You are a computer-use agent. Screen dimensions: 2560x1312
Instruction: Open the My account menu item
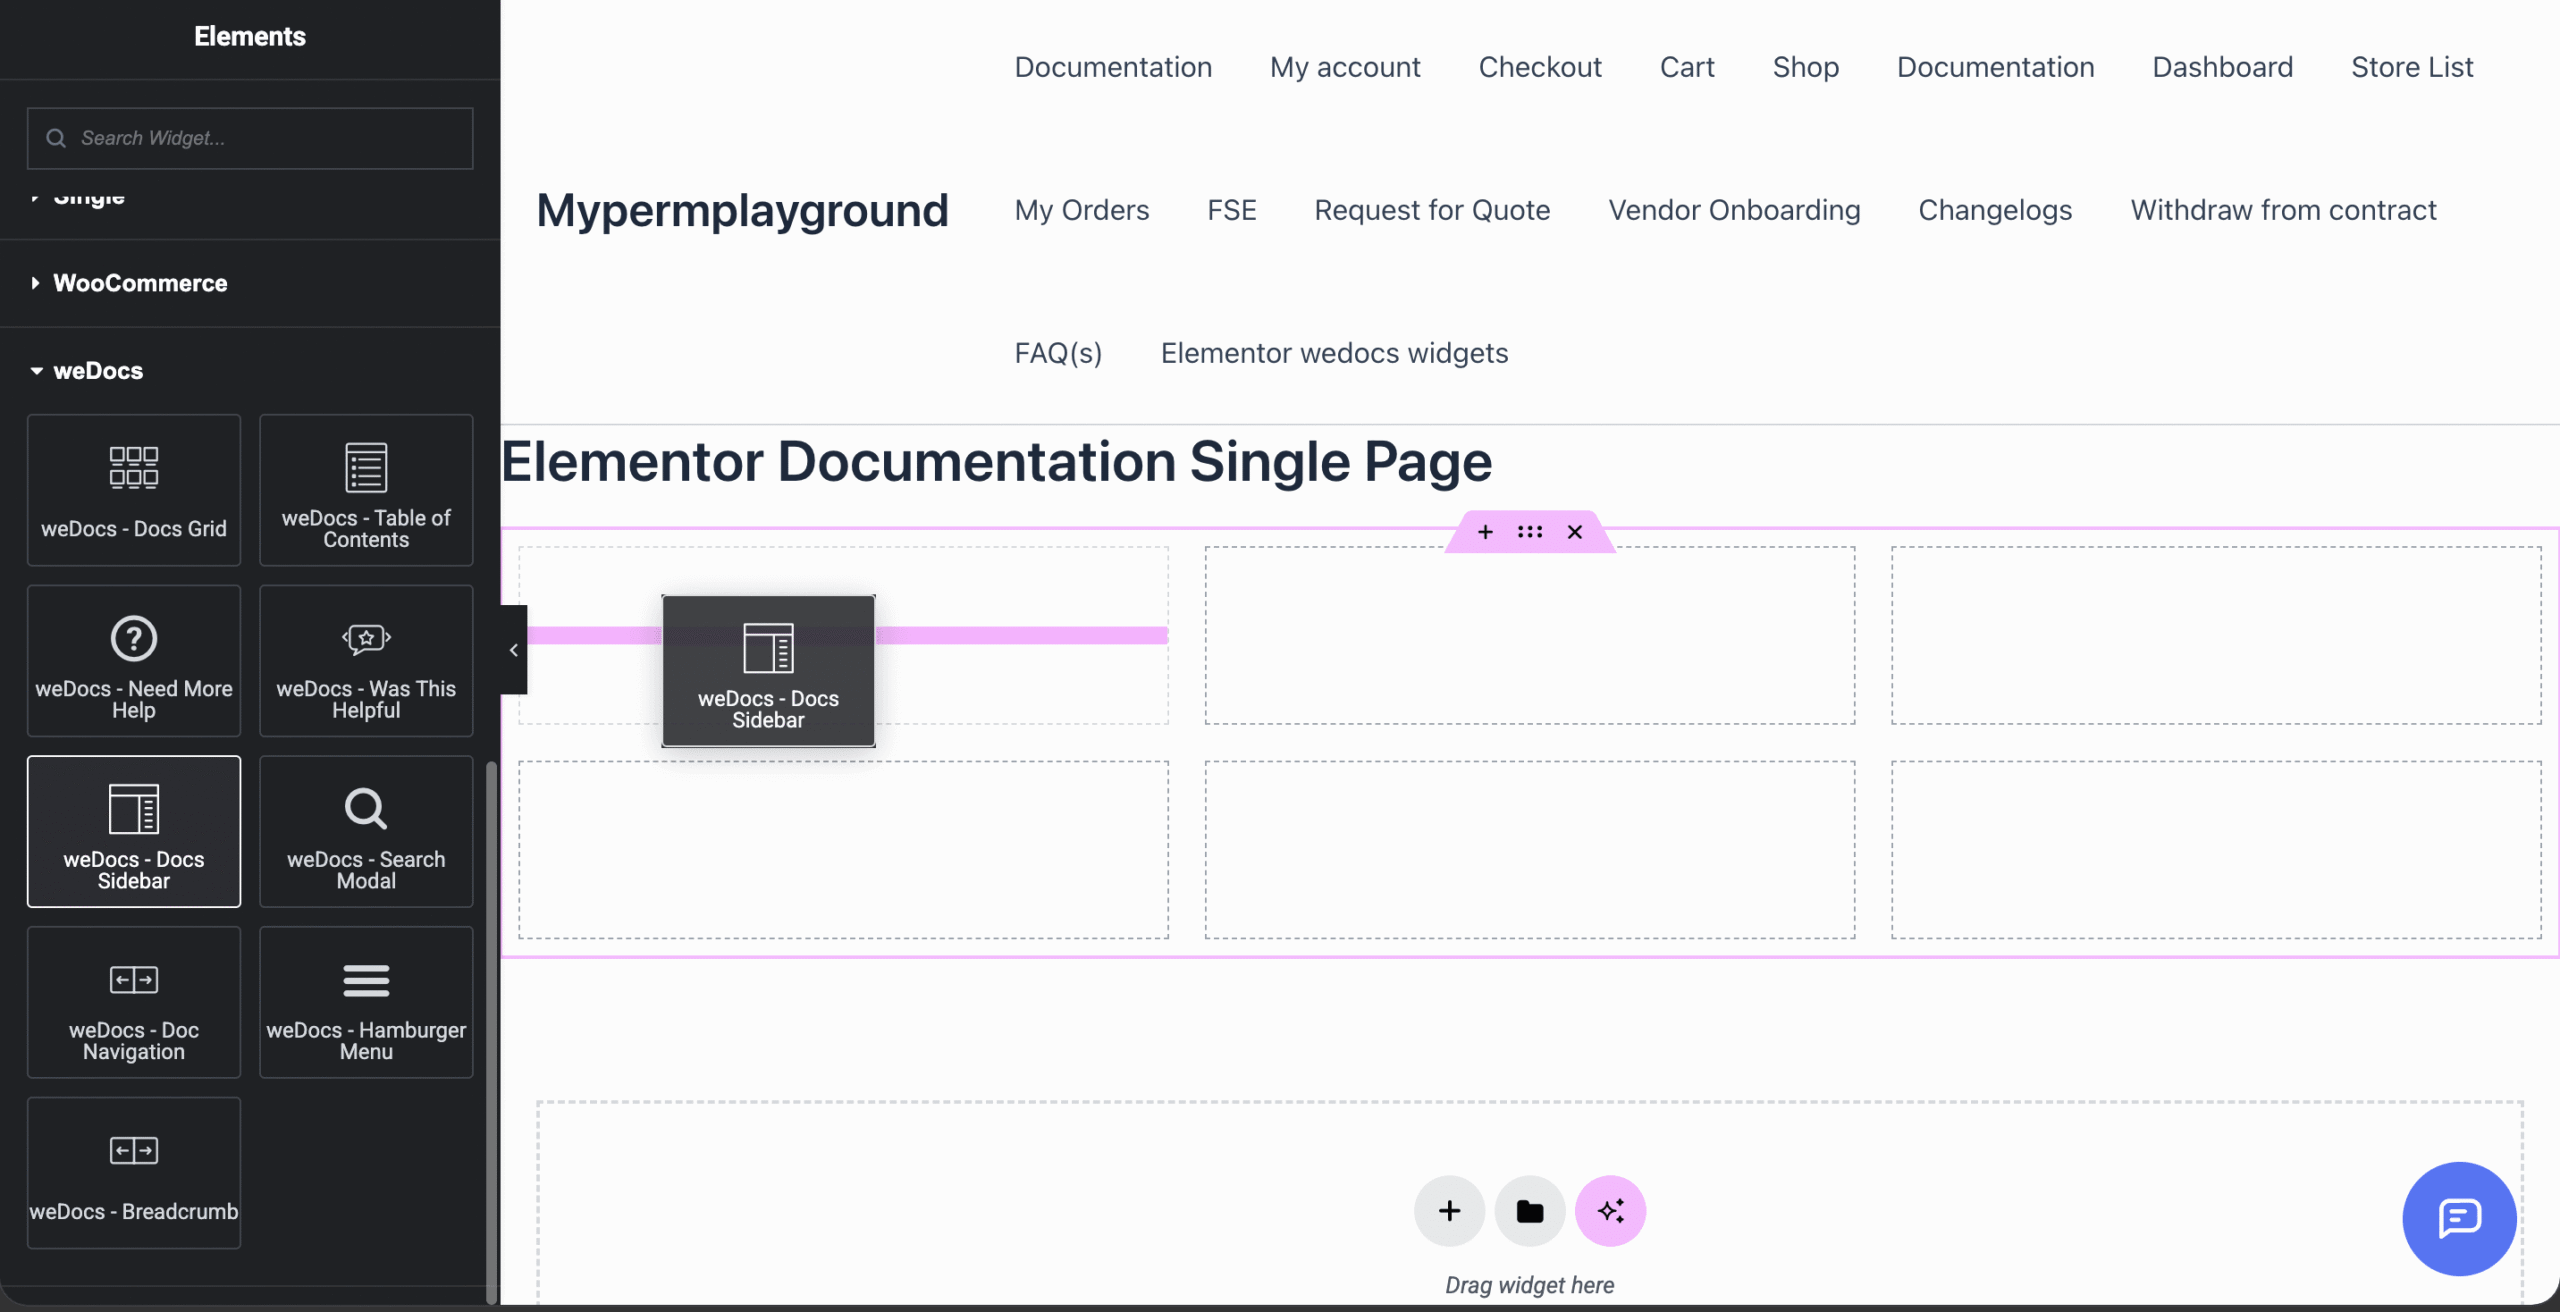[1345, 67]
